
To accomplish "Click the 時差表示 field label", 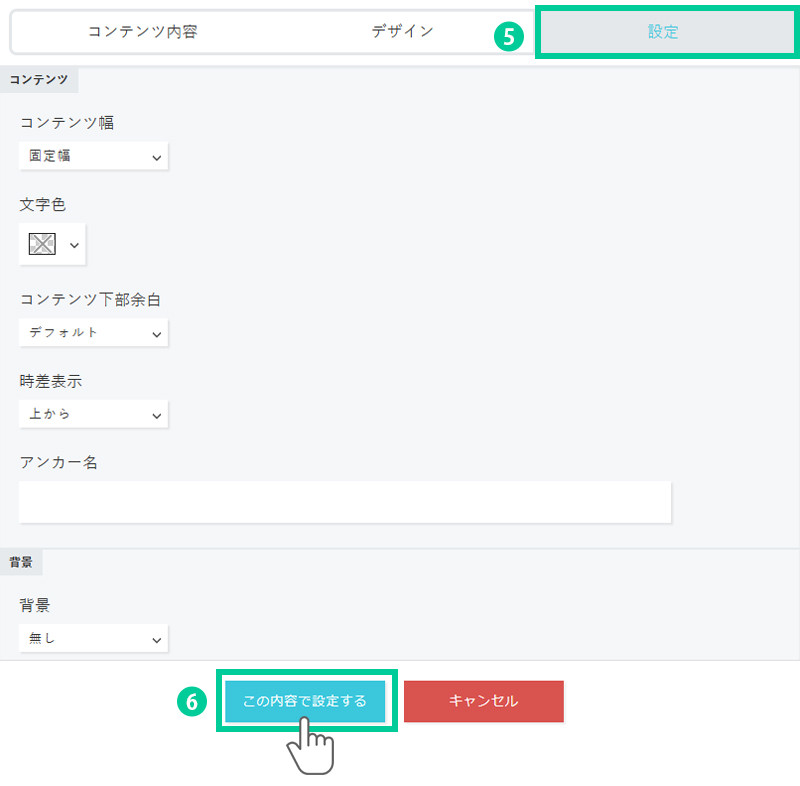I will 51,381.
